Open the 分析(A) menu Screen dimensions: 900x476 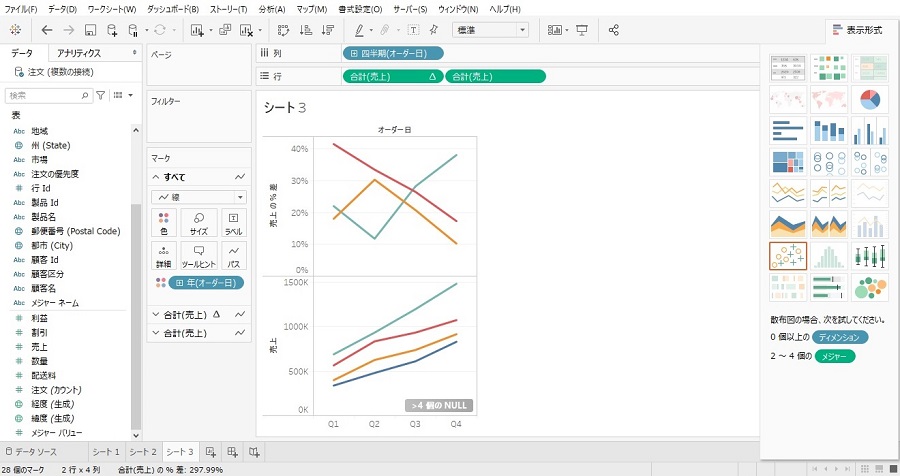tap(272, 8)
